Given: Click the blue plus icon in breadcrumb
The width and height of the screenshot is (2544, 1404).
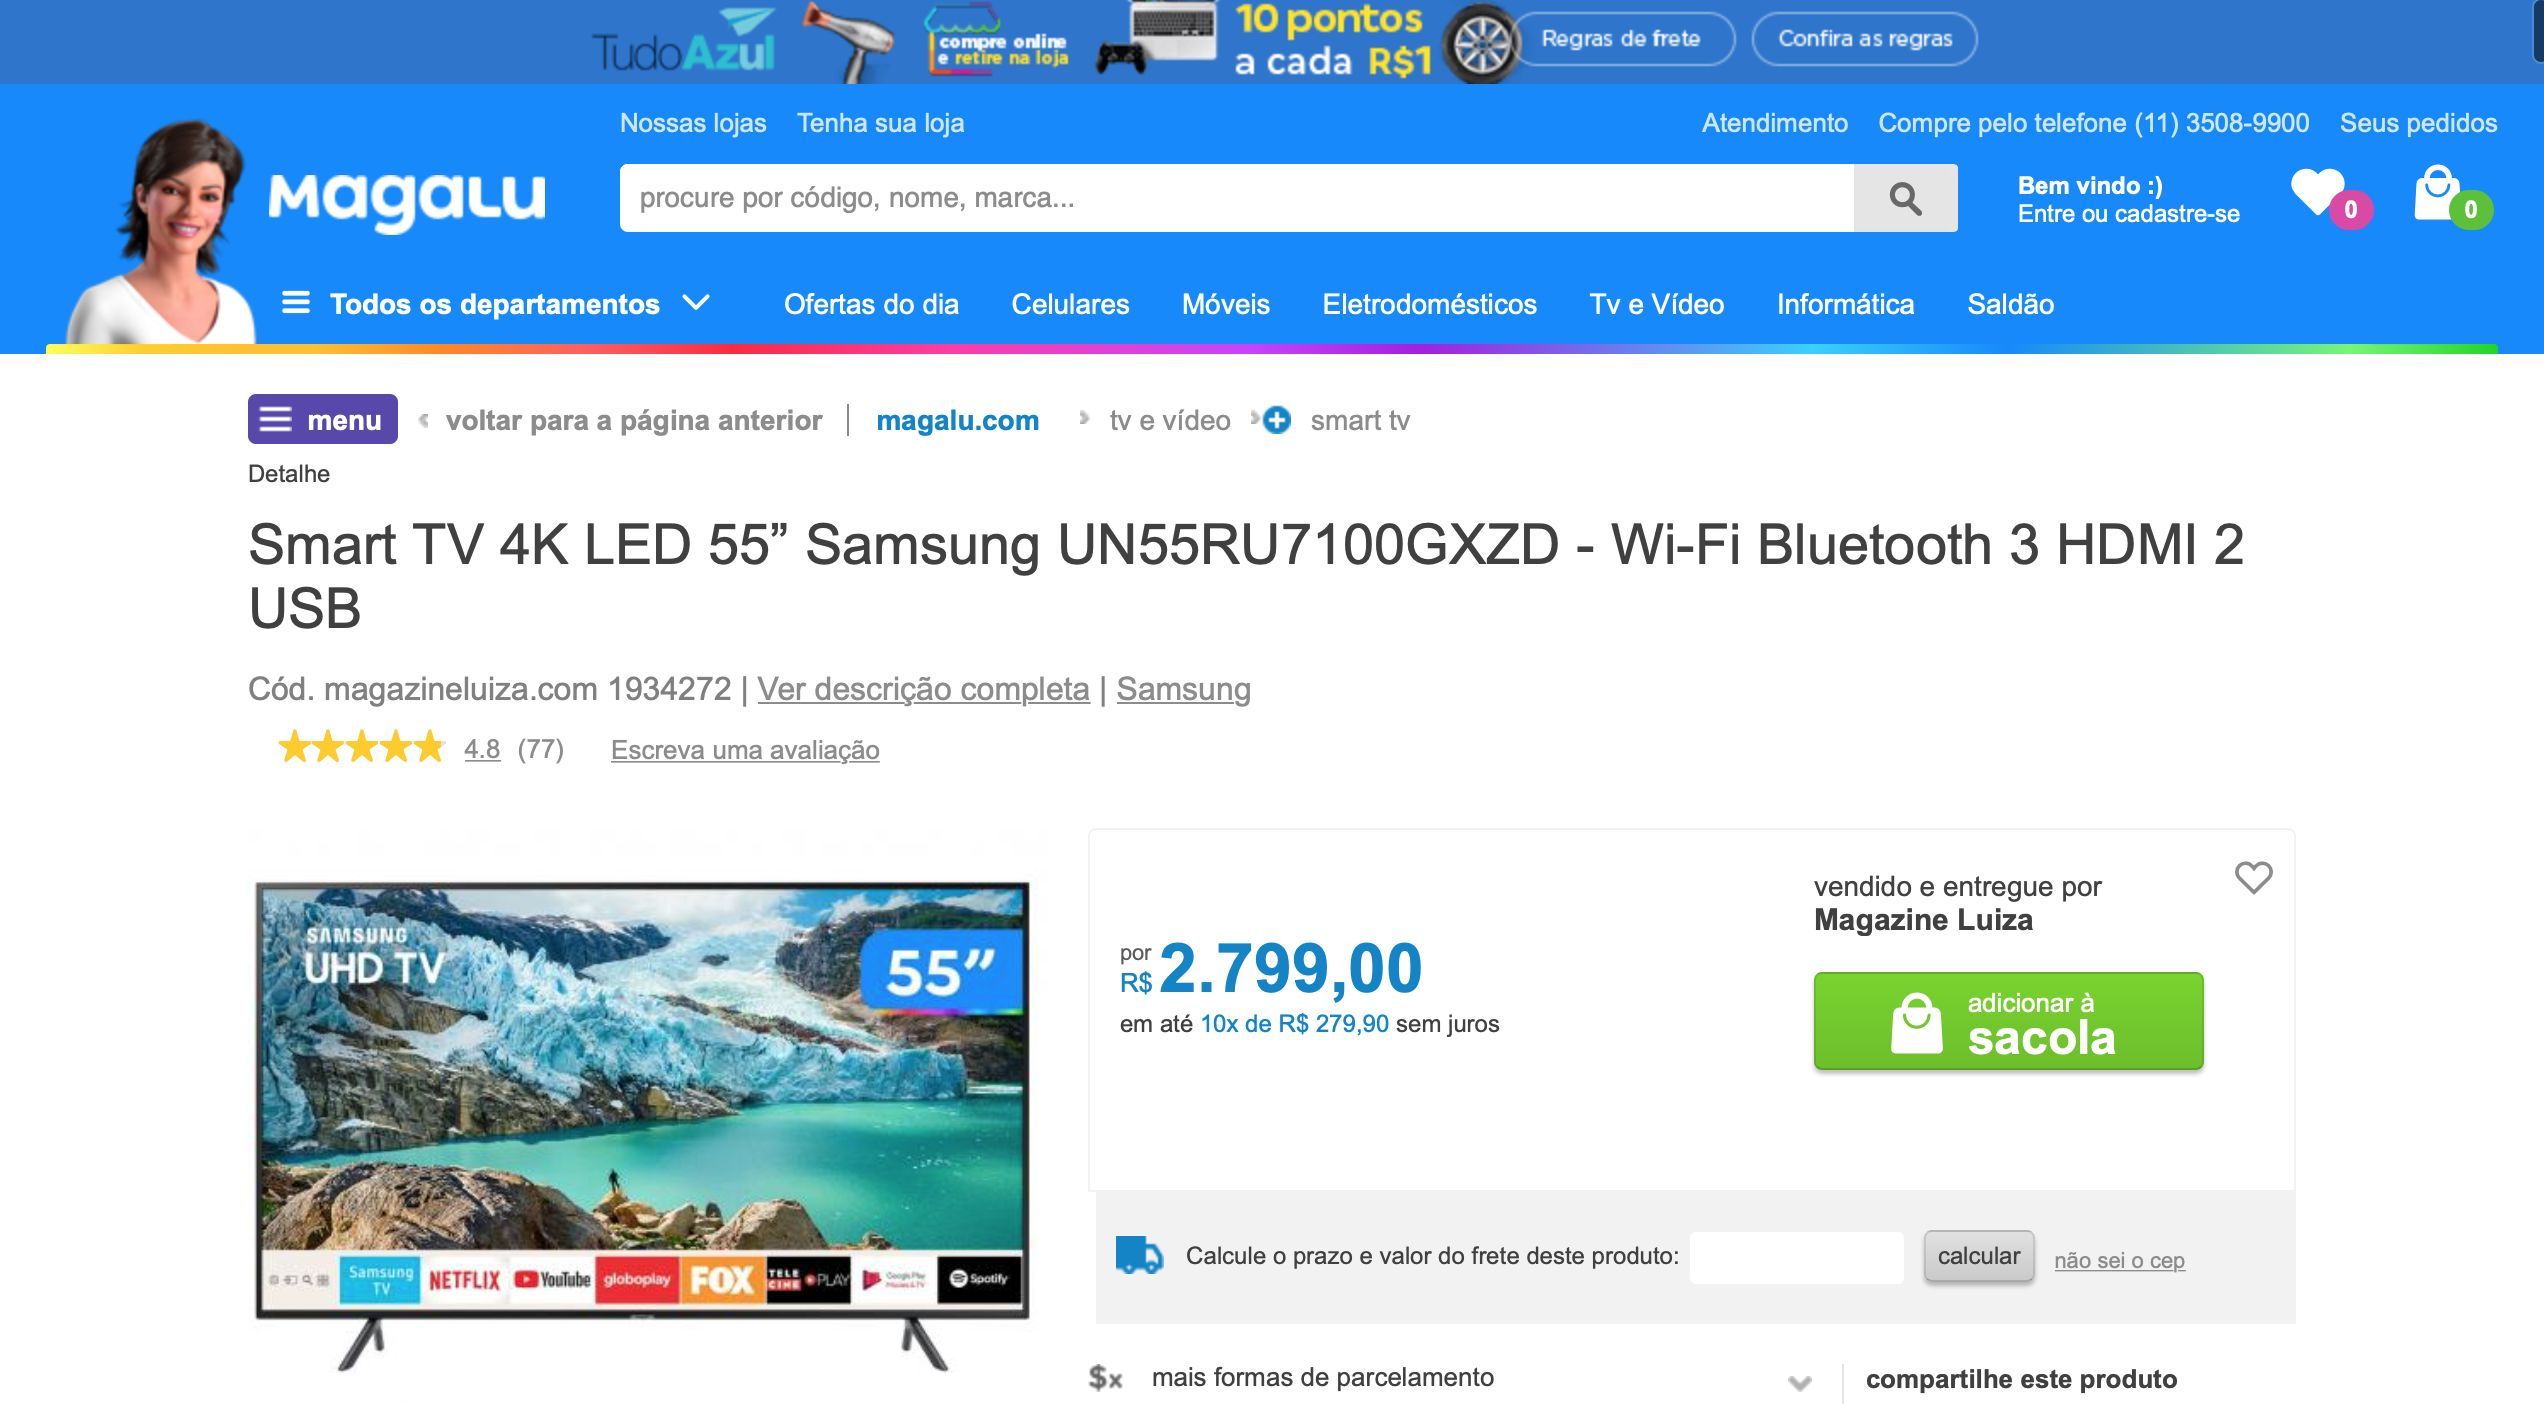Looking at the screenshot, I should [x=1277, y=420].
